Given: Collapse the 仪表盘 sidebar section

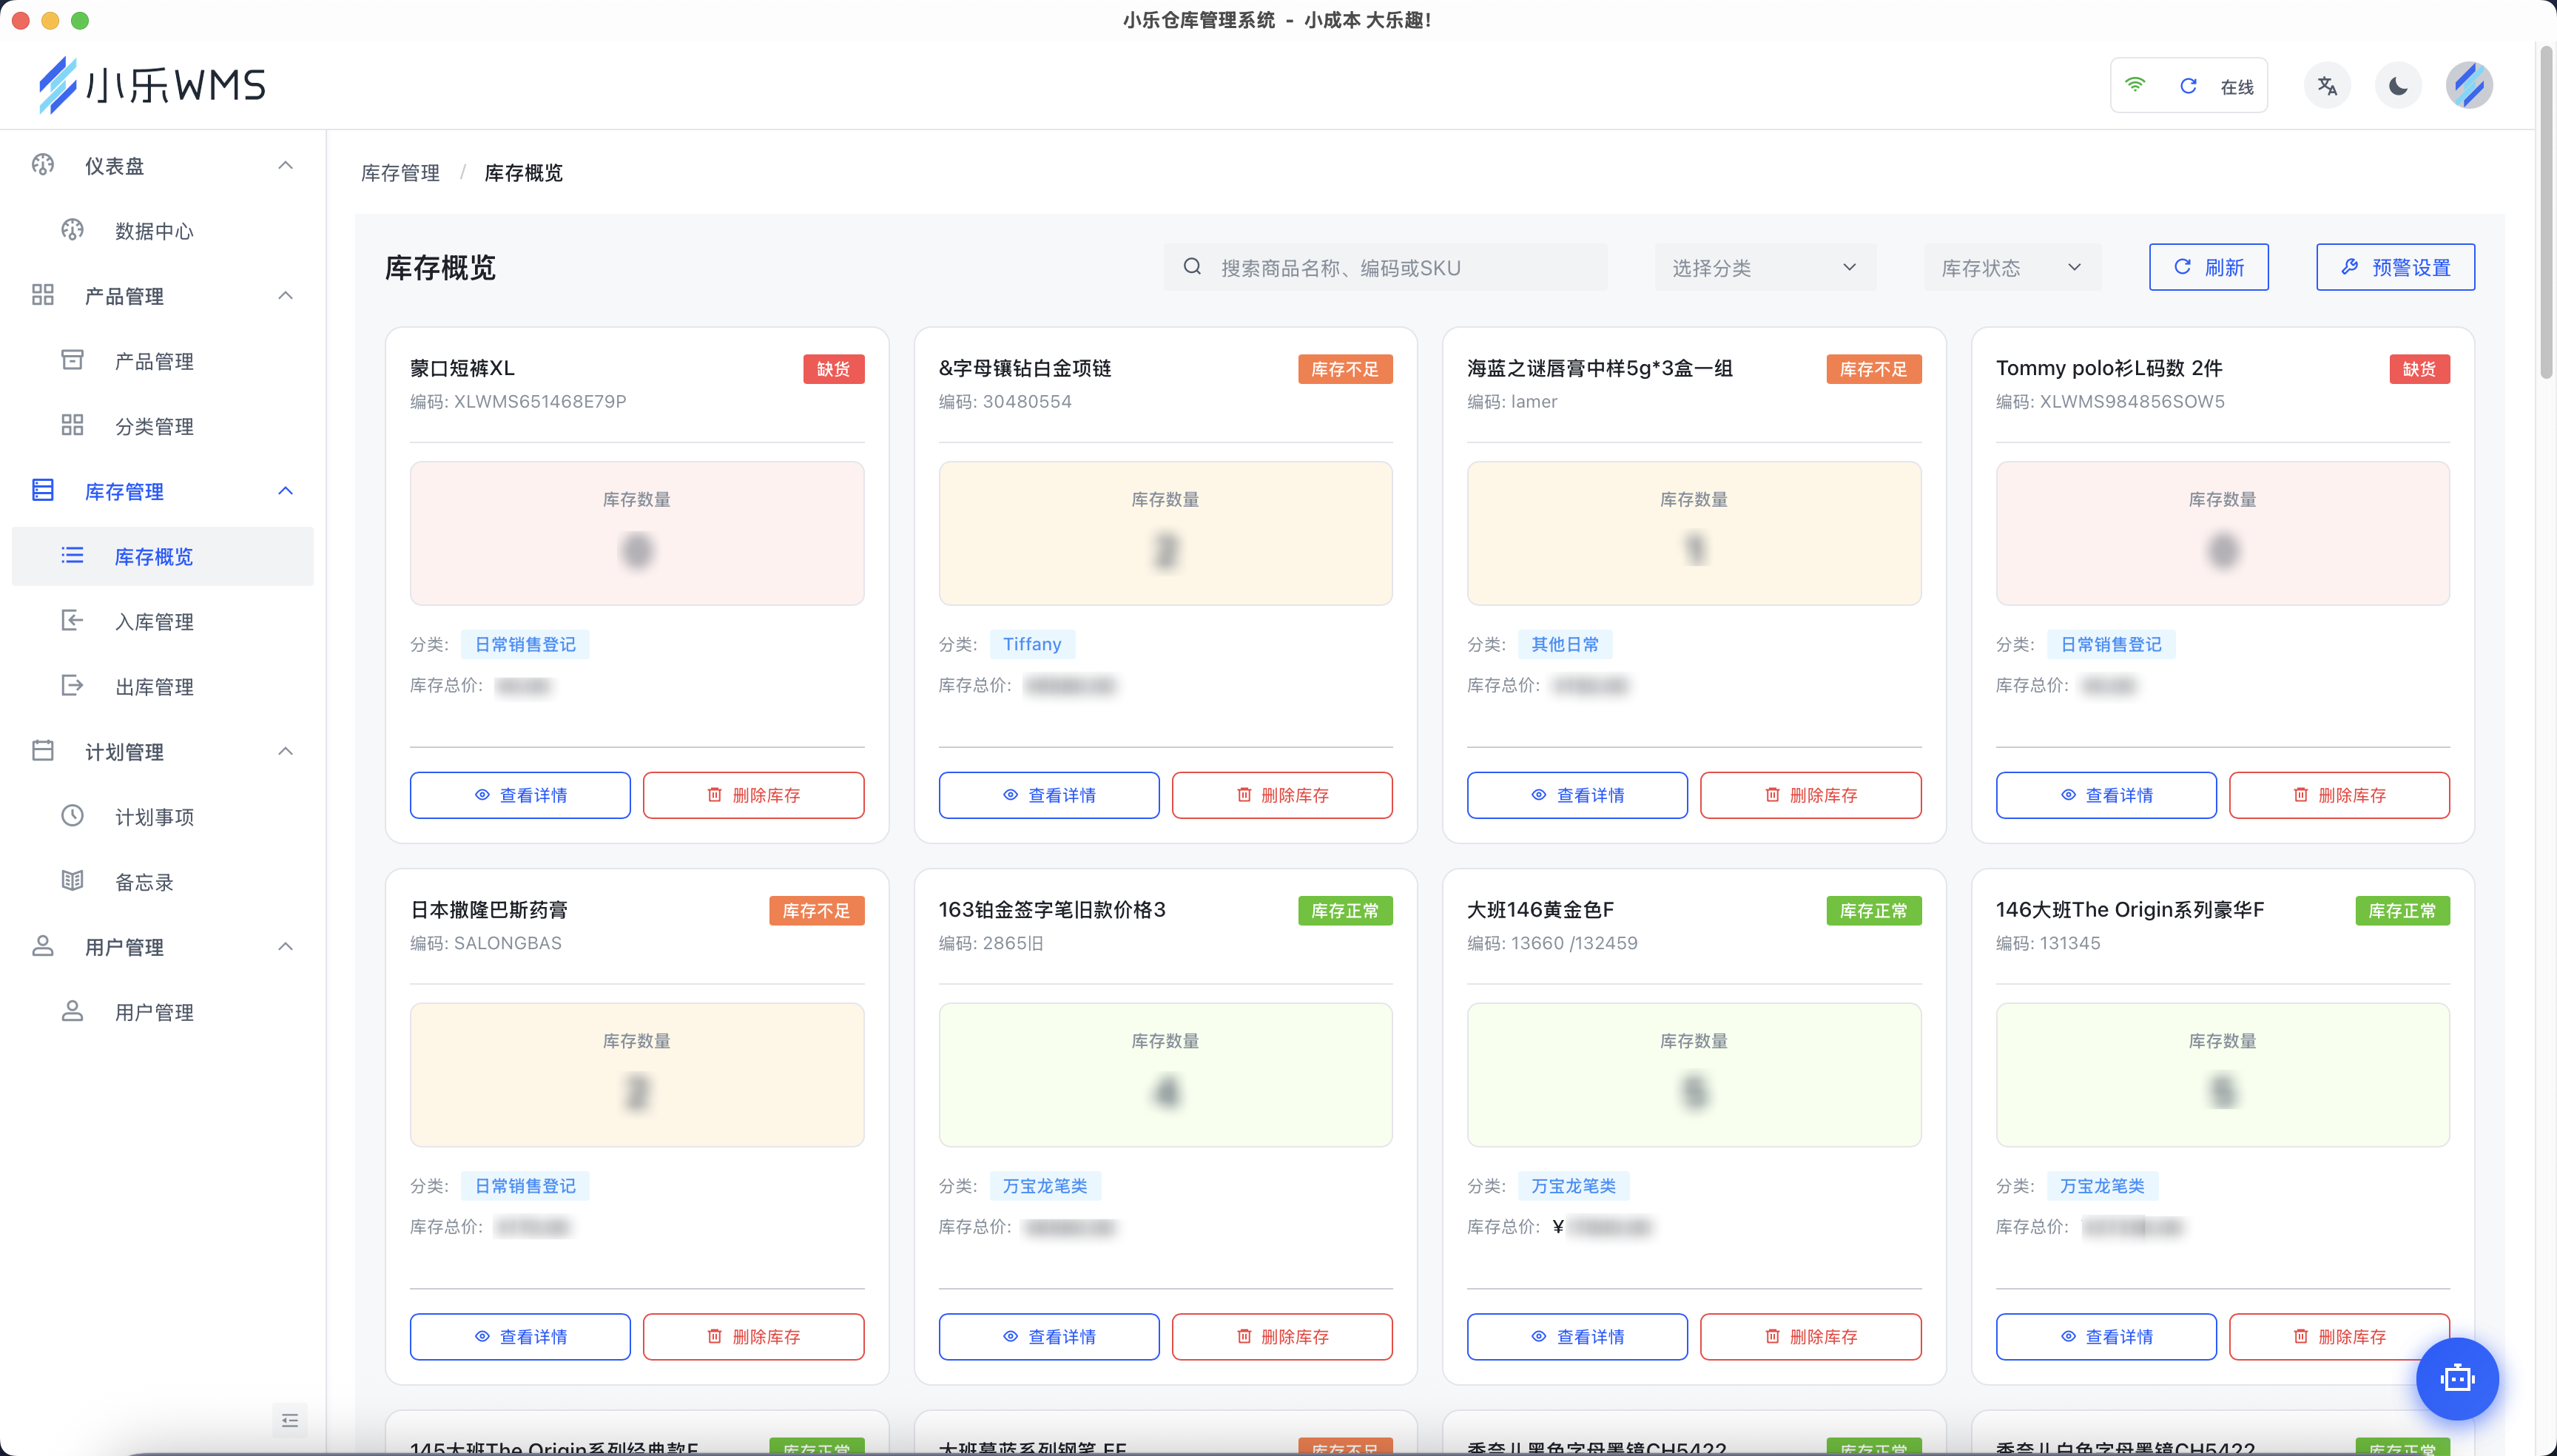Looking at the screenshot, I should pos(285,166).
